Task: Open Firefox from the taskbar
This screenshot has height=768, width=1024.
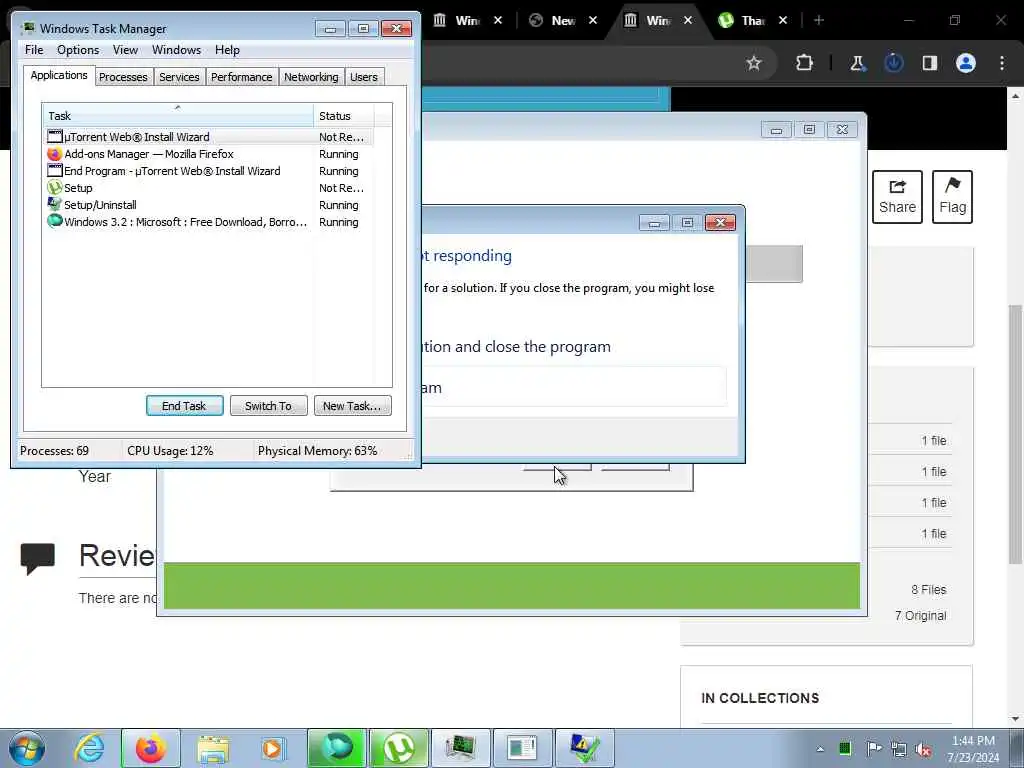Action: (151, 748)
